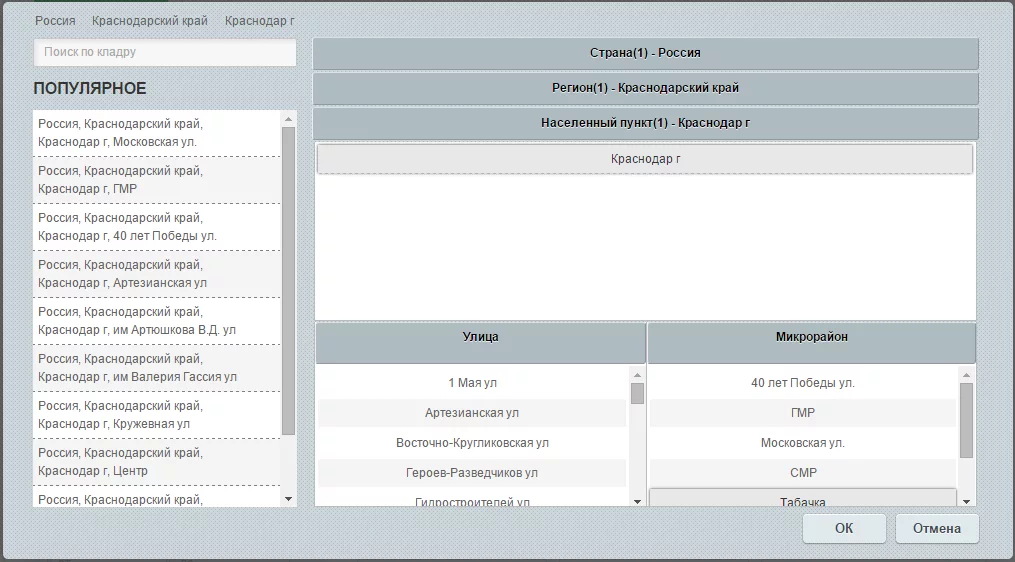Click the Микрорайон column header
This screenshot has width=1015, height=562.
point(811,338)
